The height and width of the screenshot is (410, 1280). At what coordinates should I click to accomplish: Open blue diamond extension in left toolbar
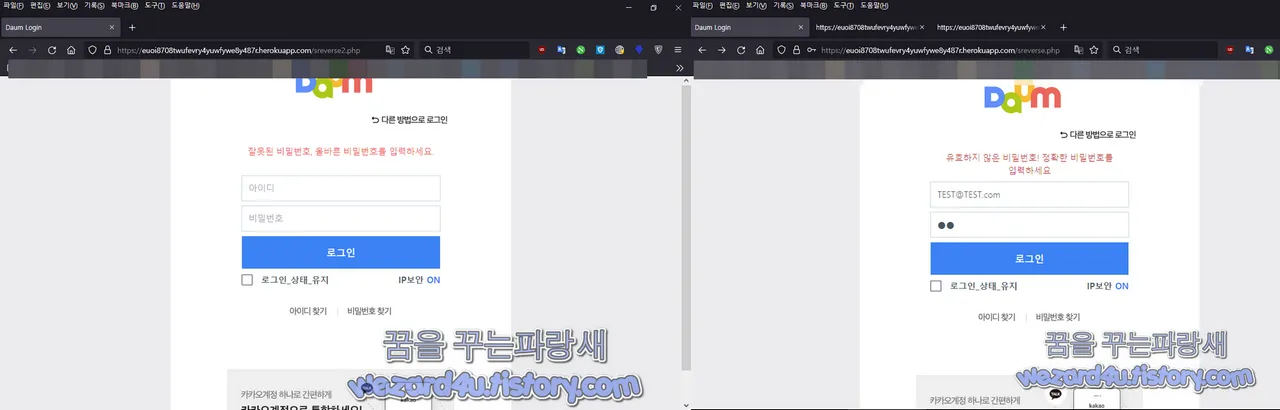point(638,49)
